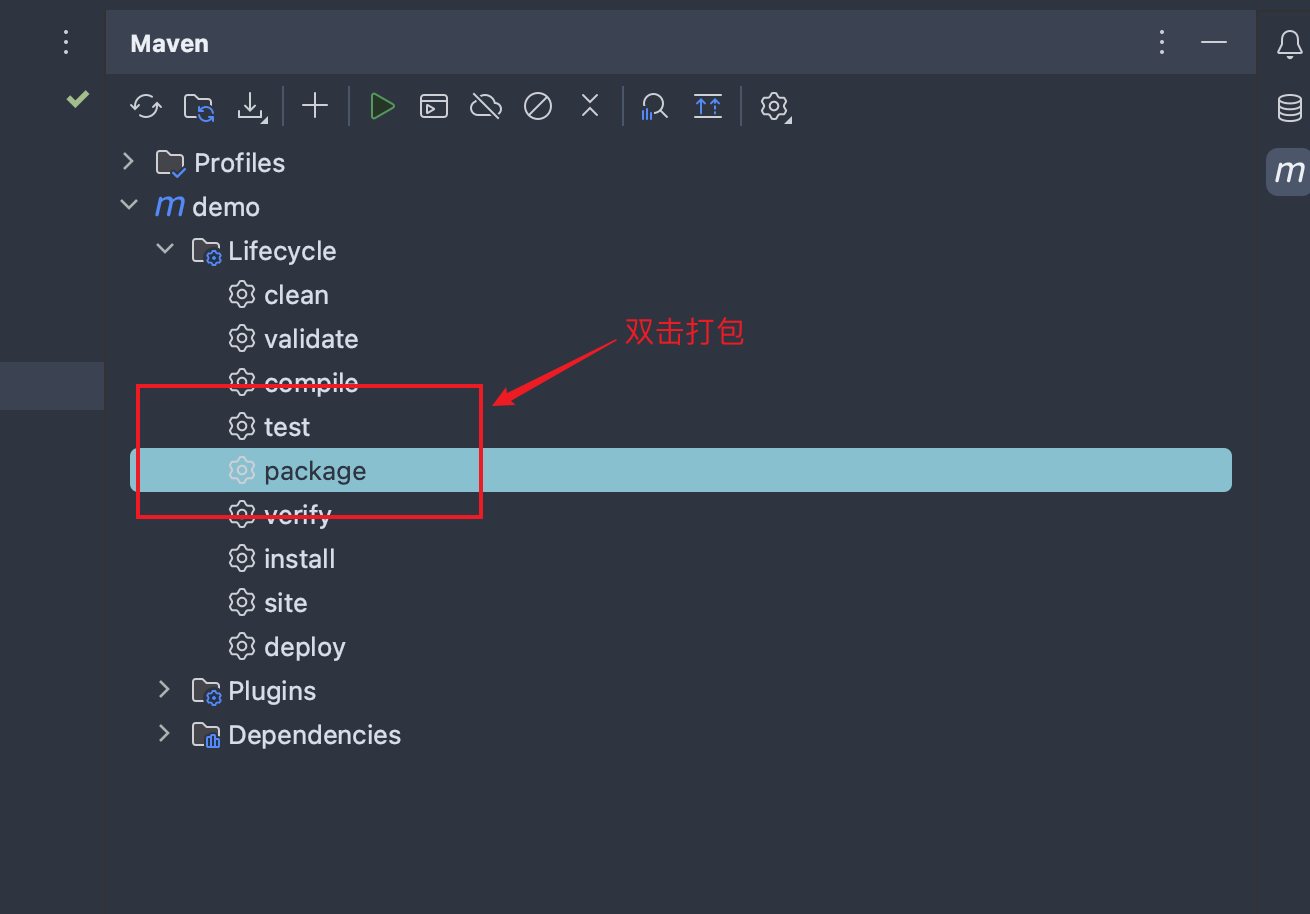Click the green inspection checkmark
This screenshot has height=914, width=1310.
78,98
